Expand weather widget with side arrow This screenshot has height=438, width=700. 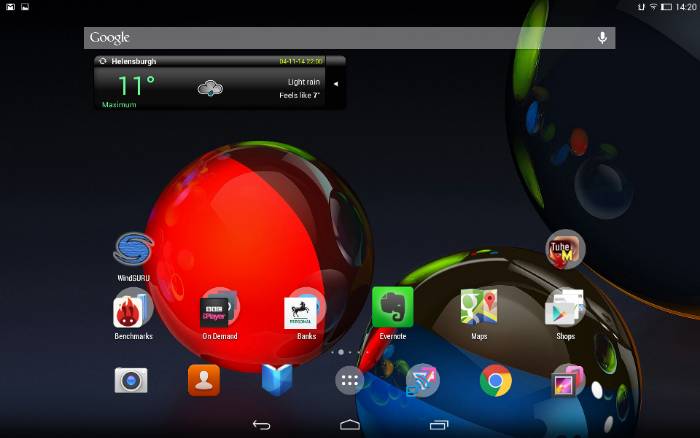[336, 83]
